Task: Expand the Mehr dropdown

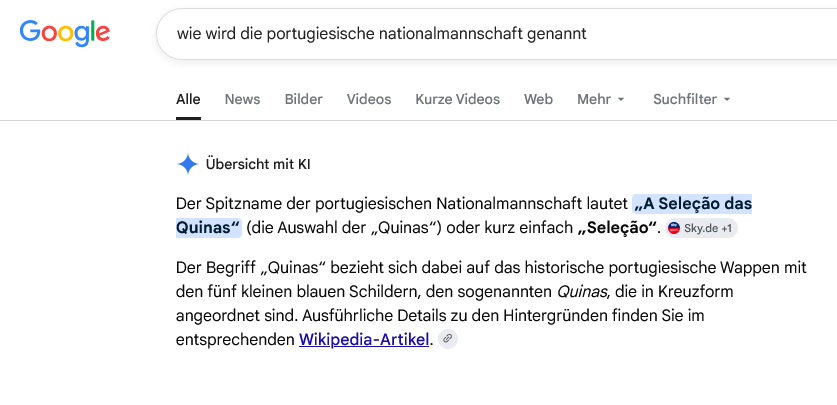Action: 601,99
